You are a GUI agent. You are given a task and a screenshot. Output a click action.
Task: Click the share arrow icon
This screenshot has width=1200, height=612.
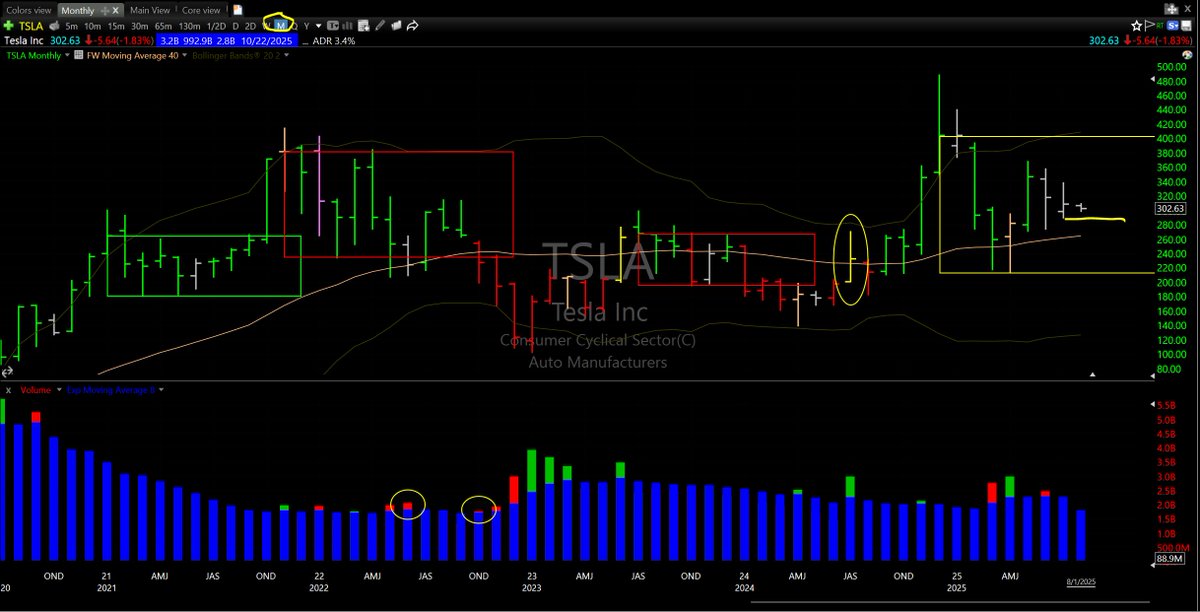(412, 25)
